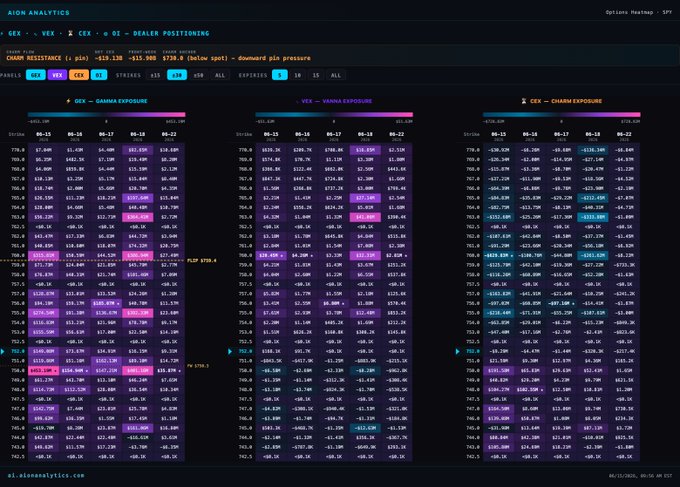Image resolution: width=680 pixels, height=487 pixels.
Task: Click the AION ANALYTICS logo text
Action: (x=38, y=13)
